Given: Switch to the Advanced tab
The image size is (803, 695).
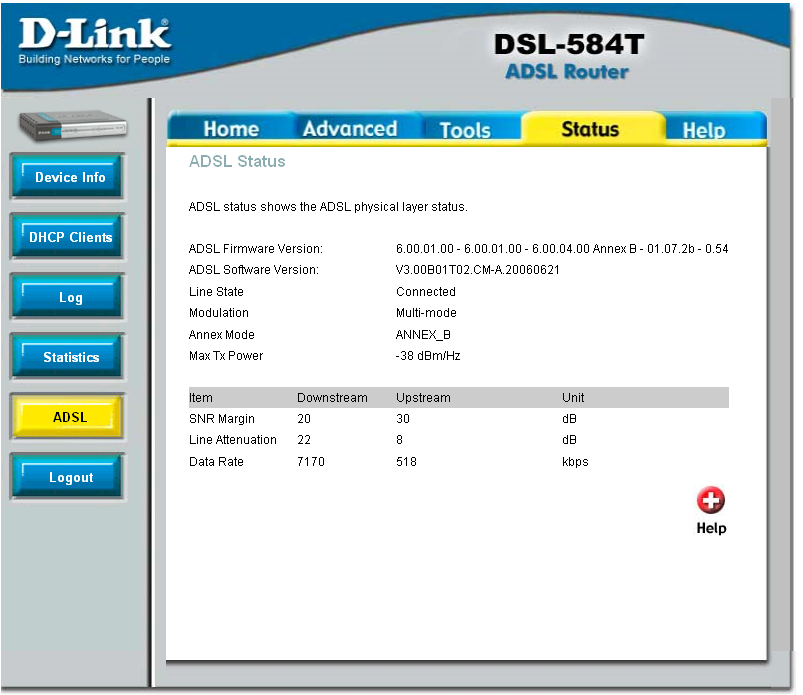Looking at the screenshot, I should [350, 129].
